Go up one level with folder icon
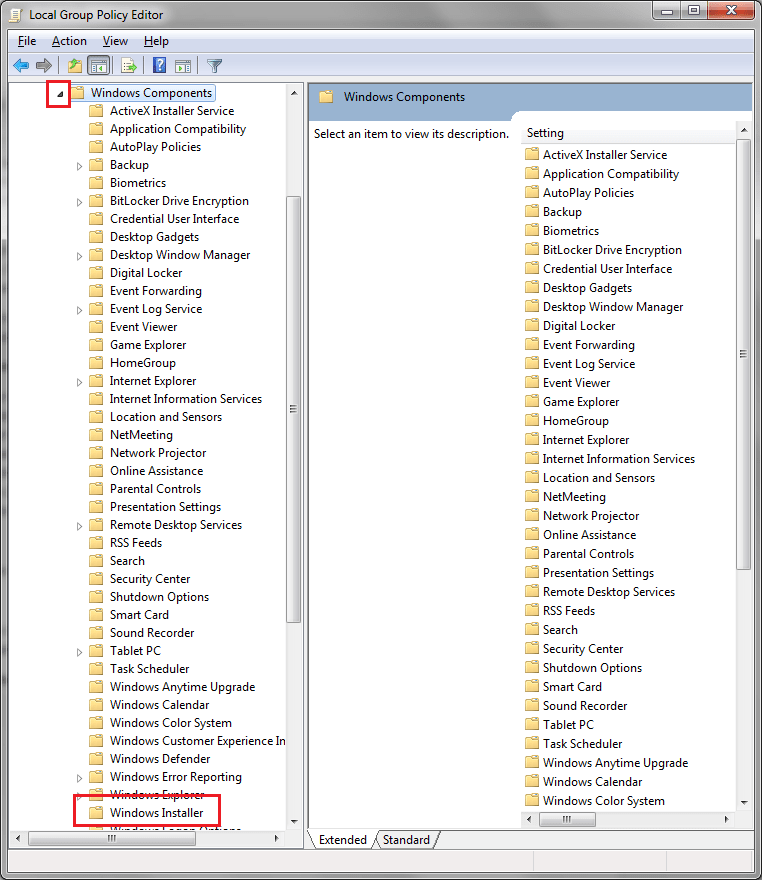762x880 pixels. pos(75,66)
